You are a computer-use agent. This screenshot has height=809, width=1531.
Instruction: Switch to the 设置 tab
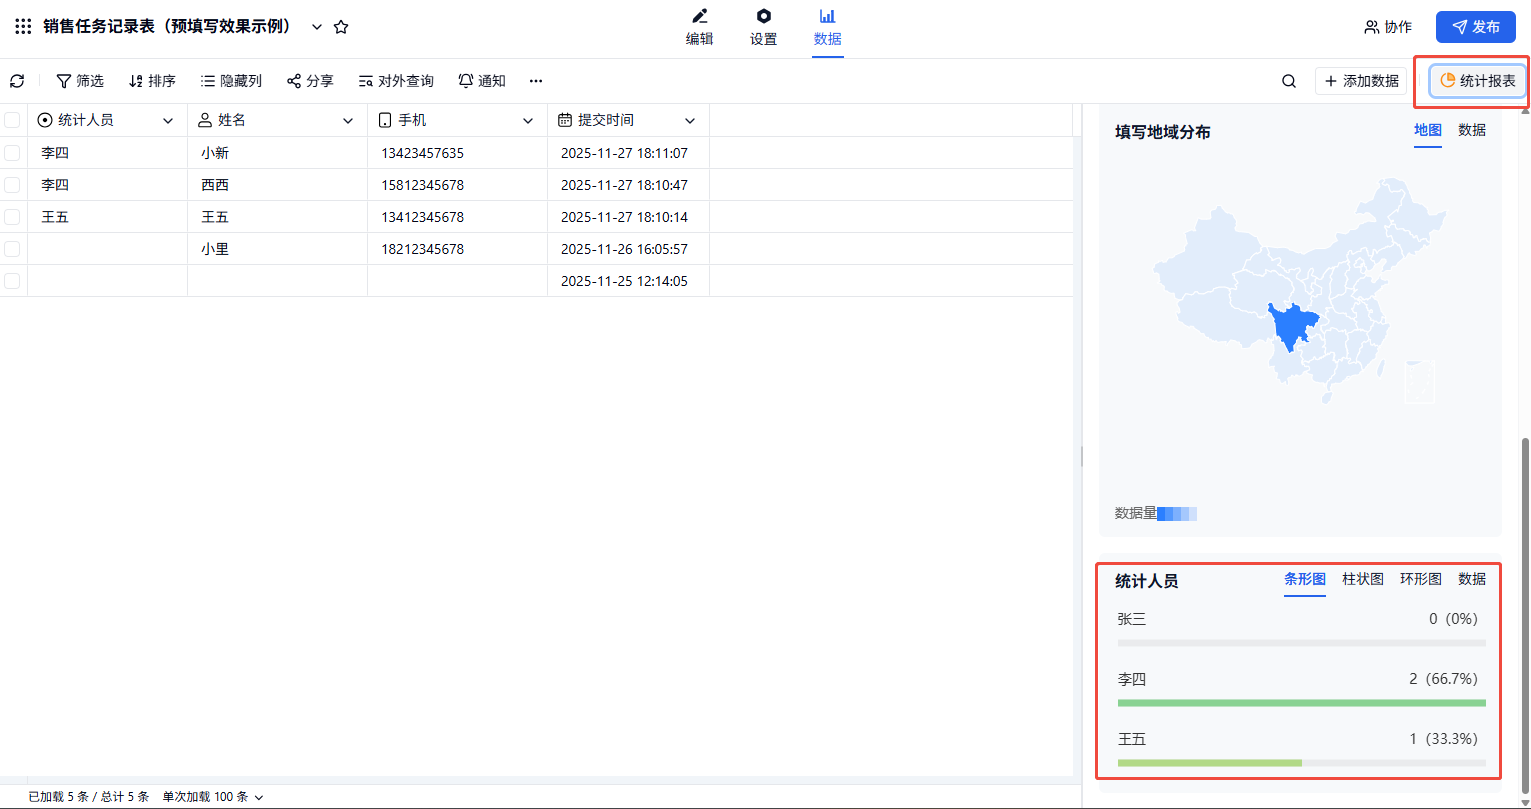(764, 27)
